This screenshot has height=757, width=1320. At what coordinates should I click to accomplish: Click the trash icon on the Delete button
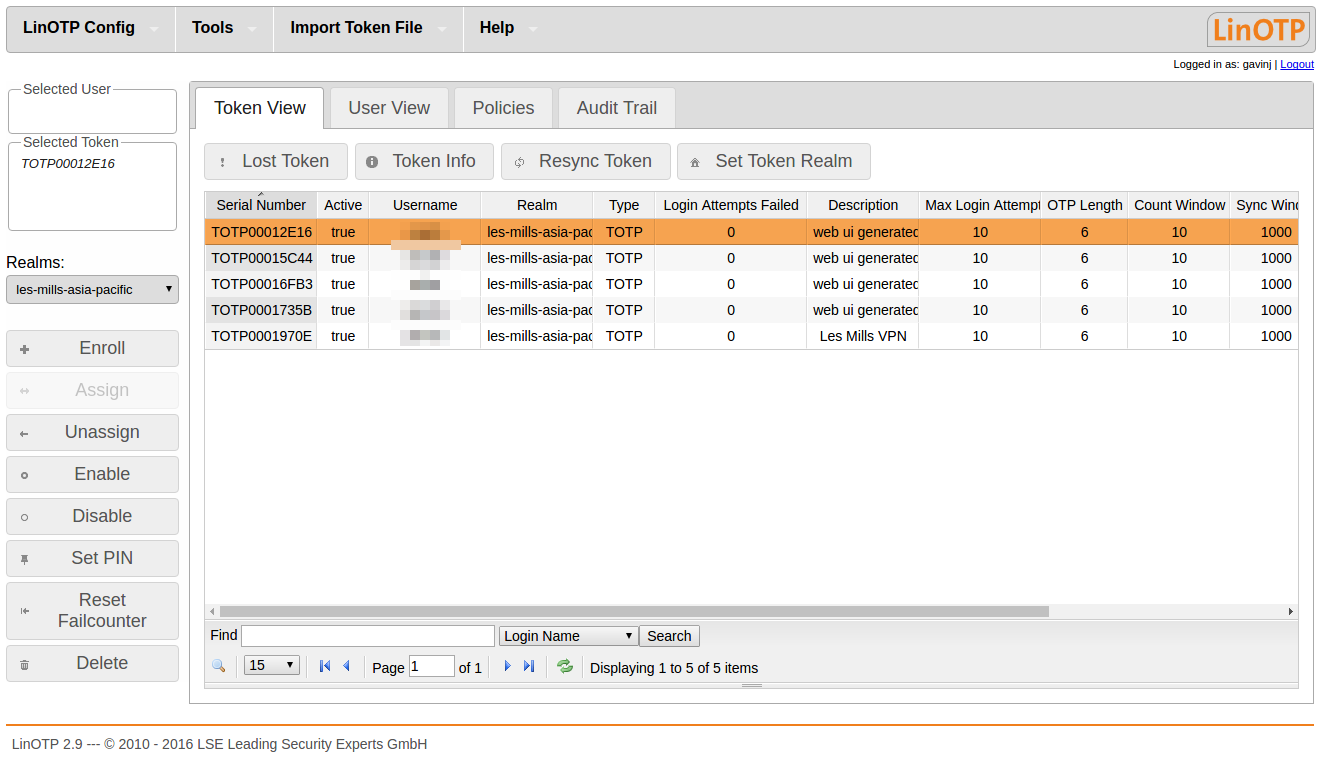[x=23, y=663]
